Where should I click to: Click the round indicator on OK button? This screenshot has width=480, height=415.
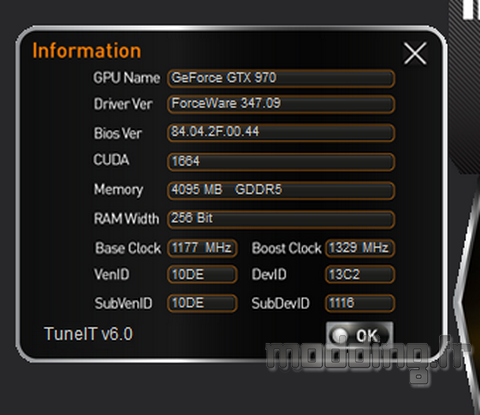tap(340, 335)
